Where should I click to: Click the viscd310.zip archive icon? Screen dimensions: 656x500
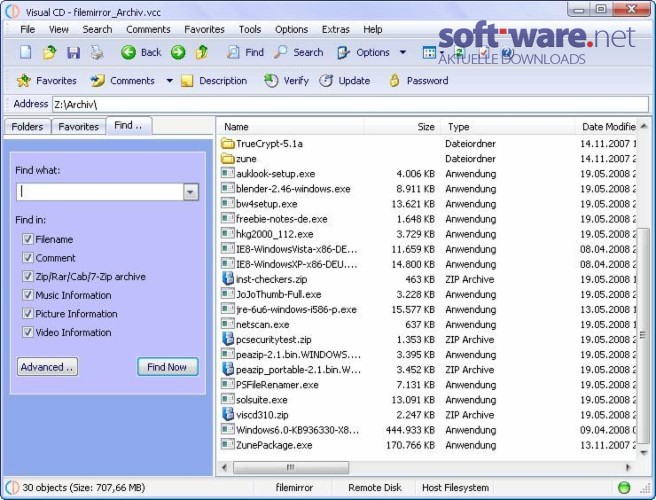[x=227, y=414]
